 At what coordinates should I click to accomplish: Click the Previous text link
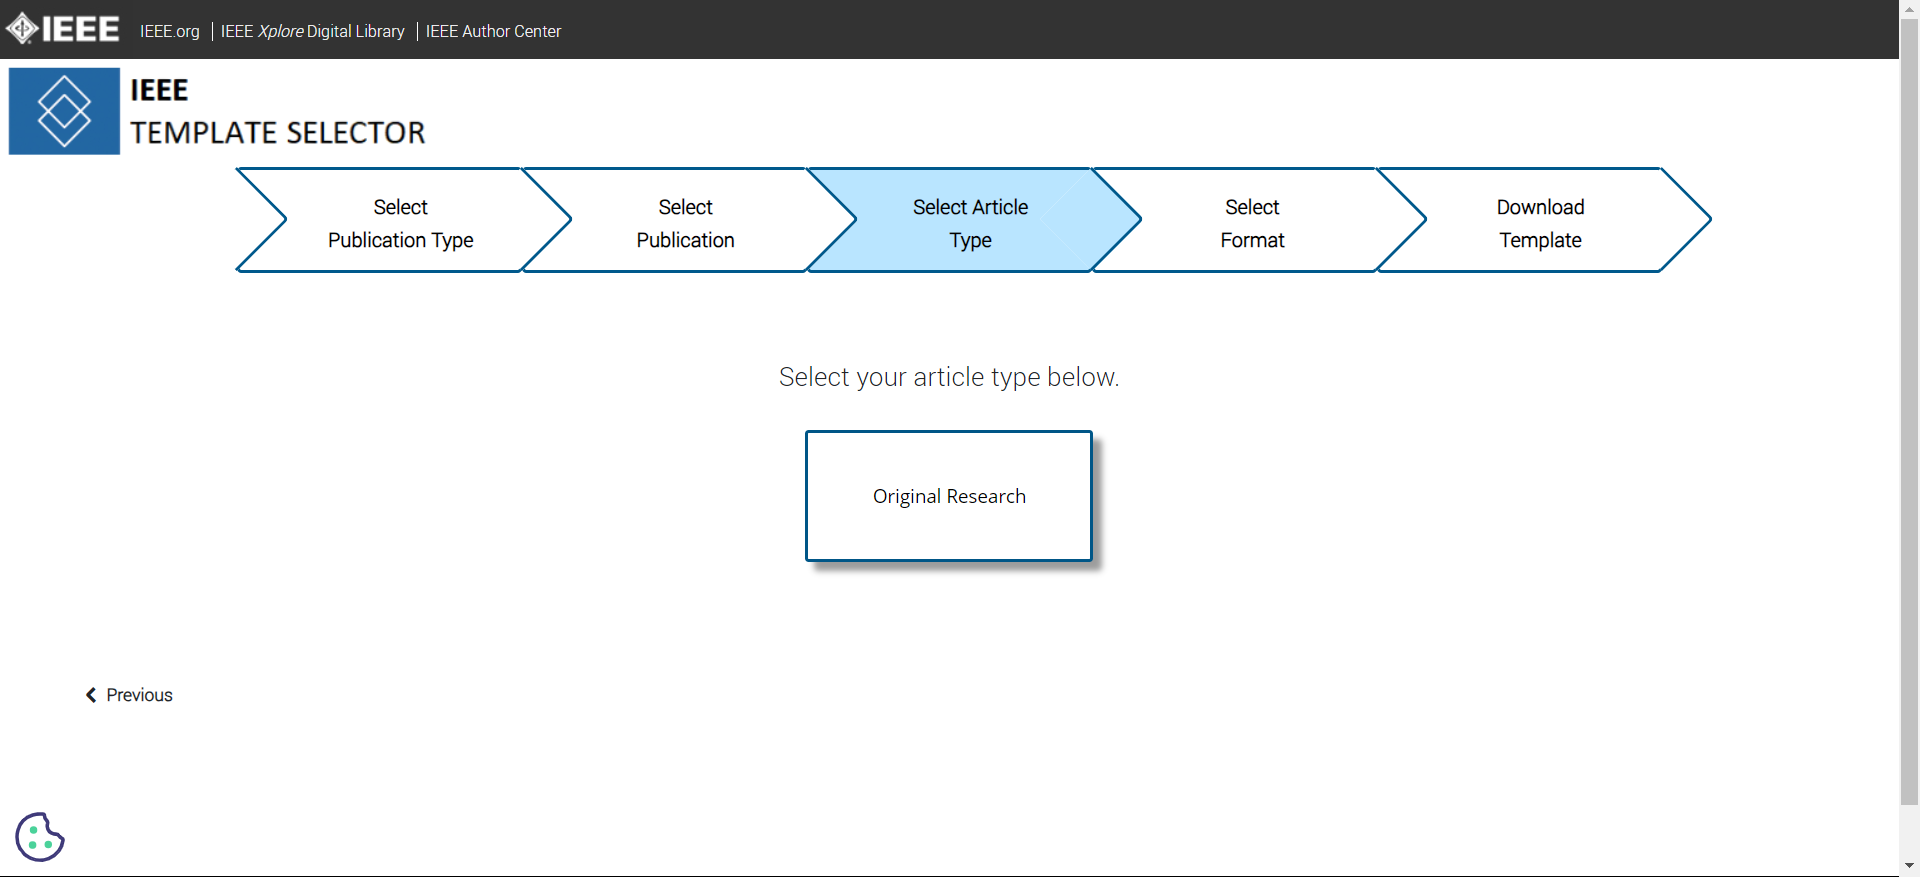click(x=140, y=695)
